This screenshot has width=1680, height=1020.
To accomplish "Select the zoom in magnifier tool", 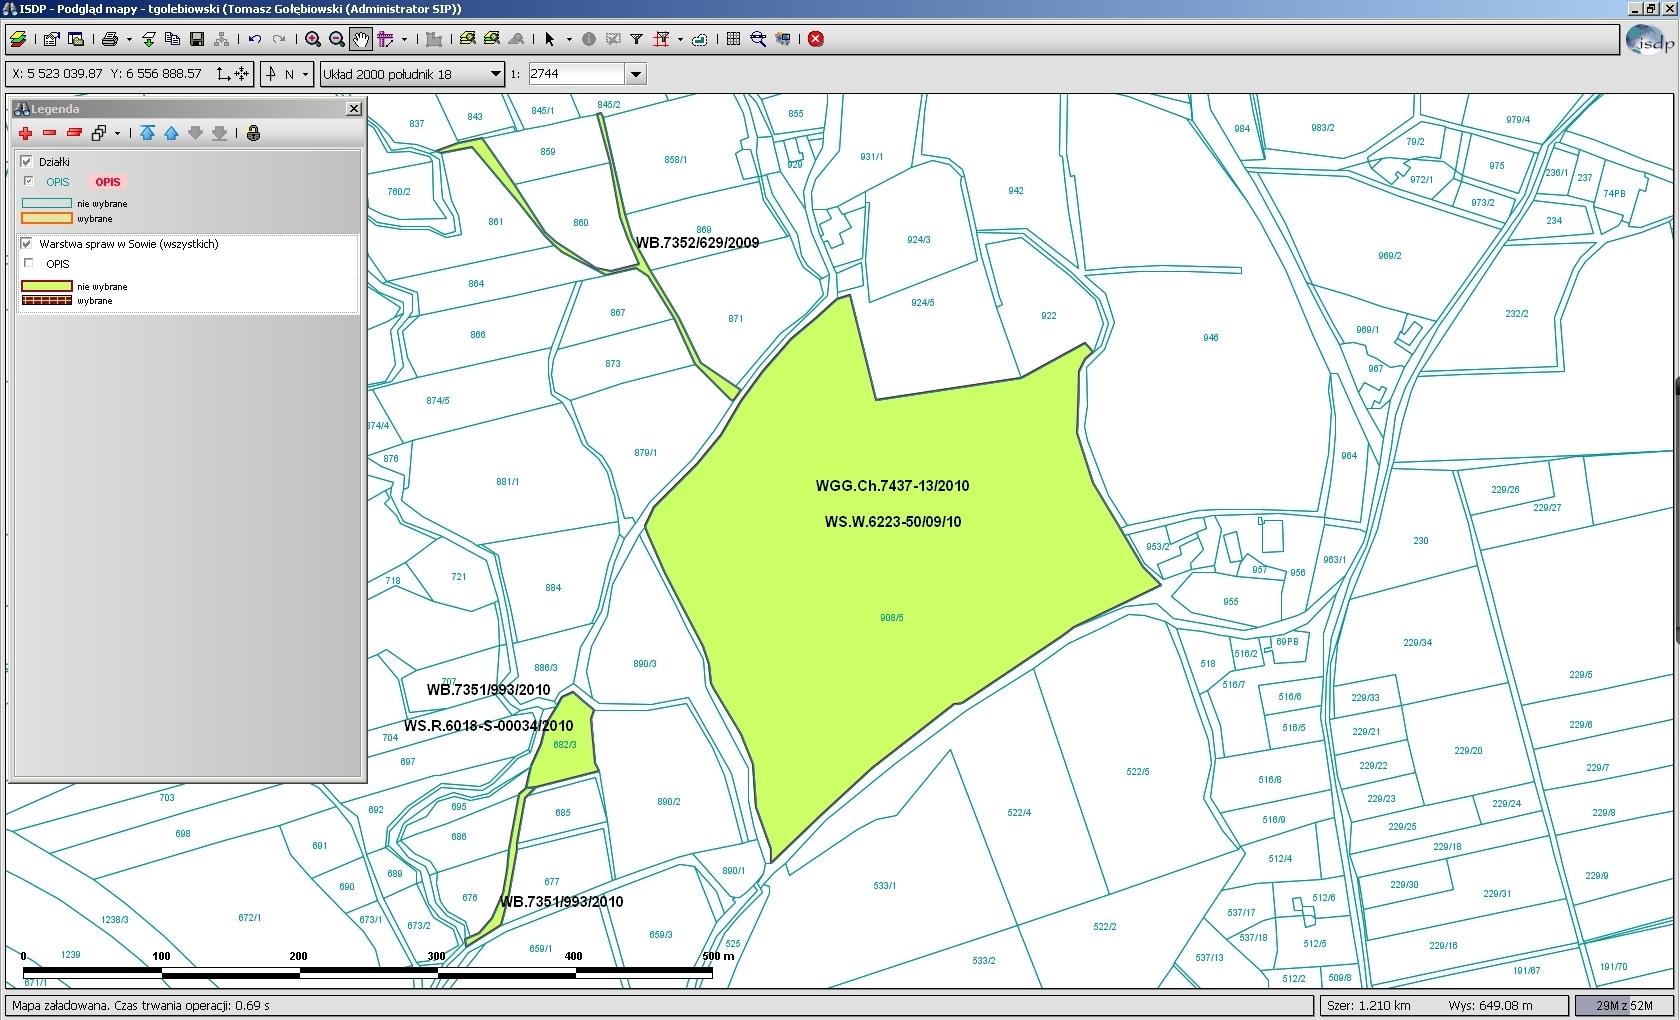I will tap(313, 39).
